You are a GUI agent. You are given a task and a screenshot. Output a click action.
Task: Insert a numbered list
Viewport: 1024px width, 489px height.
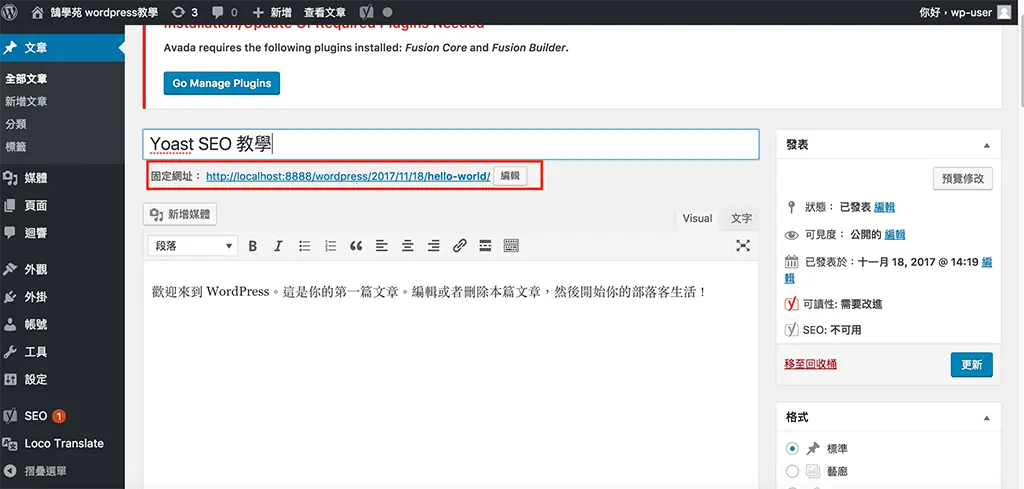tap(330, 245)
